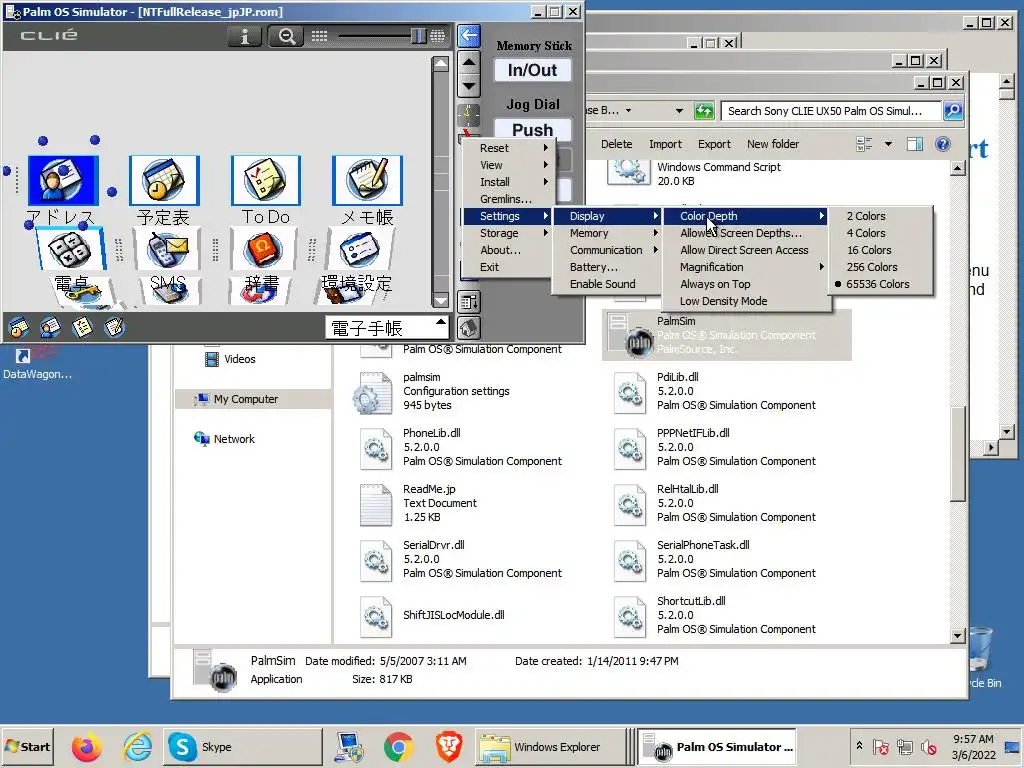Open the メモ帳 memo pad app icon
Screen dimensions: 1024x768
click(x=367, y=180)
